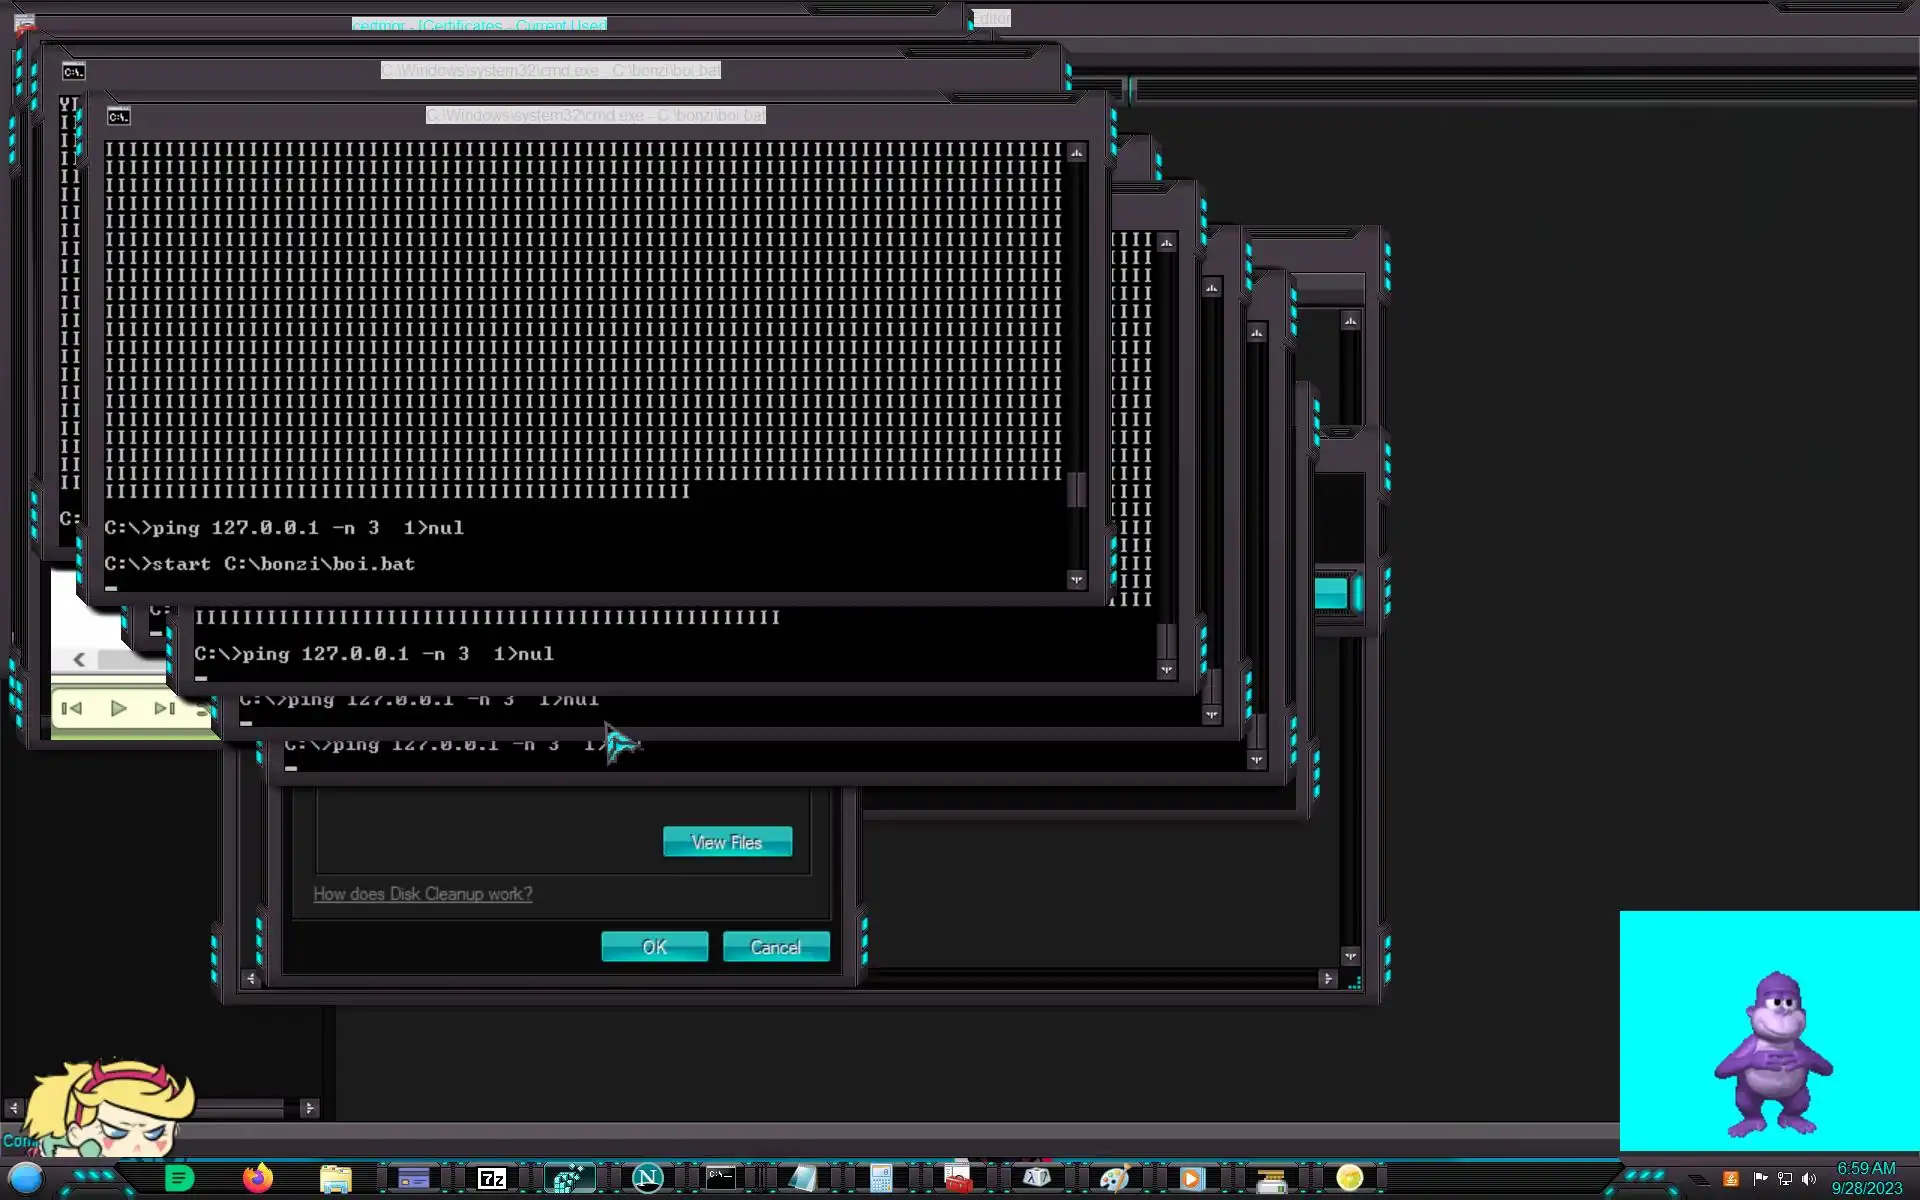
Task: Open 7-Zip from the taskbar
Action: 491,1179
